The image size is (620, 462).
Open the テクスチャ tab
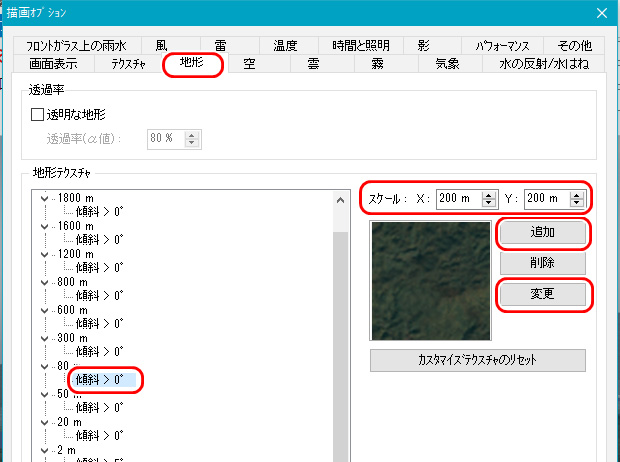[x=128, y=64]
